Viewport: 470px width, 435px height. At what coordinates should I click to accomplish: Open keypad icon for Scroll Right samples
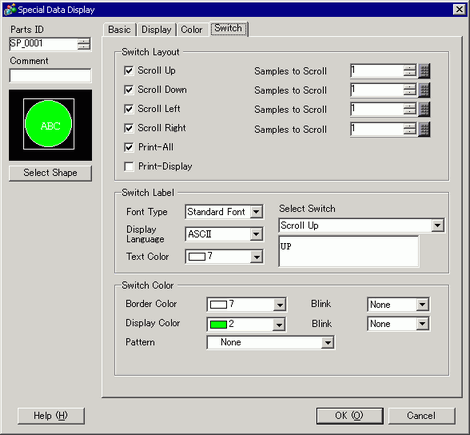click(424, 129)
